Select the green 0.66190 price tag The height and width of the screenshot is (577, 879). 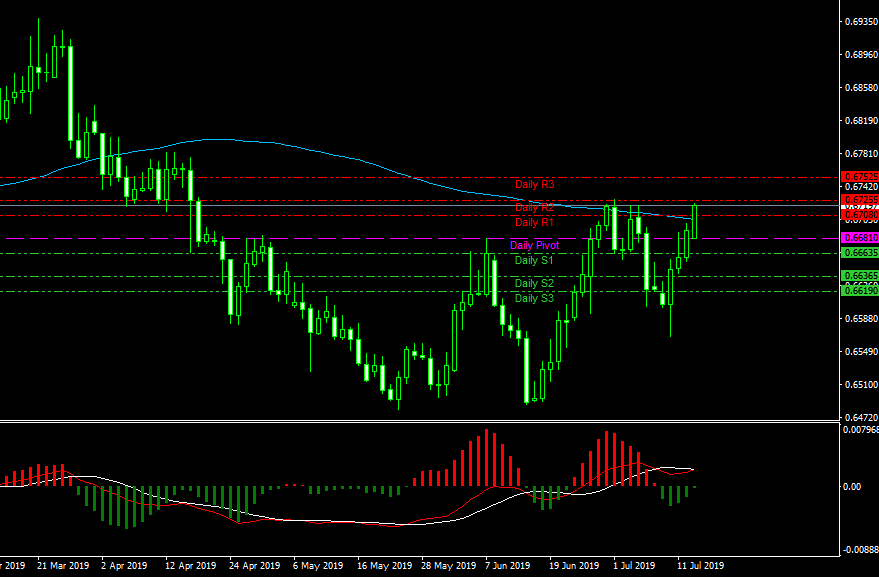click(860, 291)
